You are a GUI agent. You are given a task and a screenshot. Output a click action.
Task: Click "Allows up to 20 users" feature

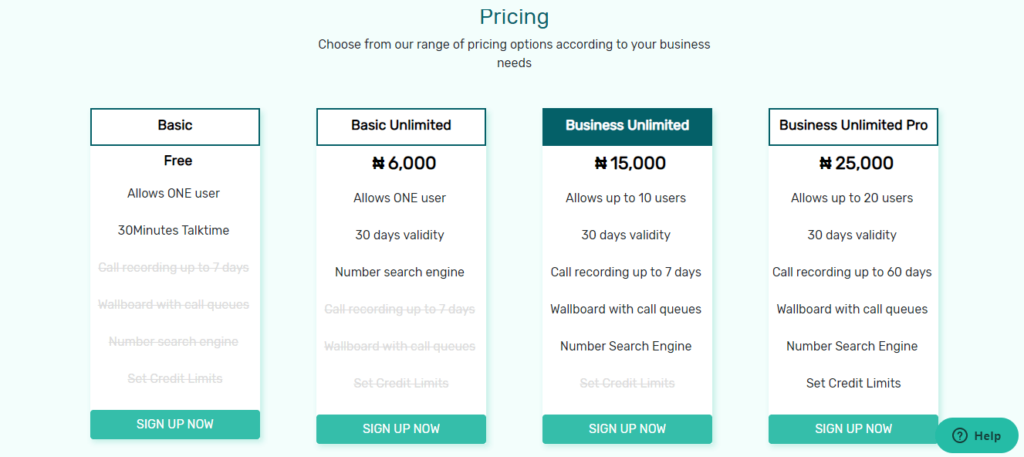click(852, 198)
